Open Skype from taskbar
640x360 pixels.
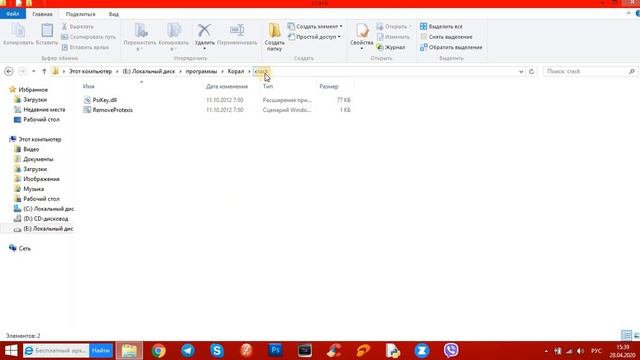point(217,351)
